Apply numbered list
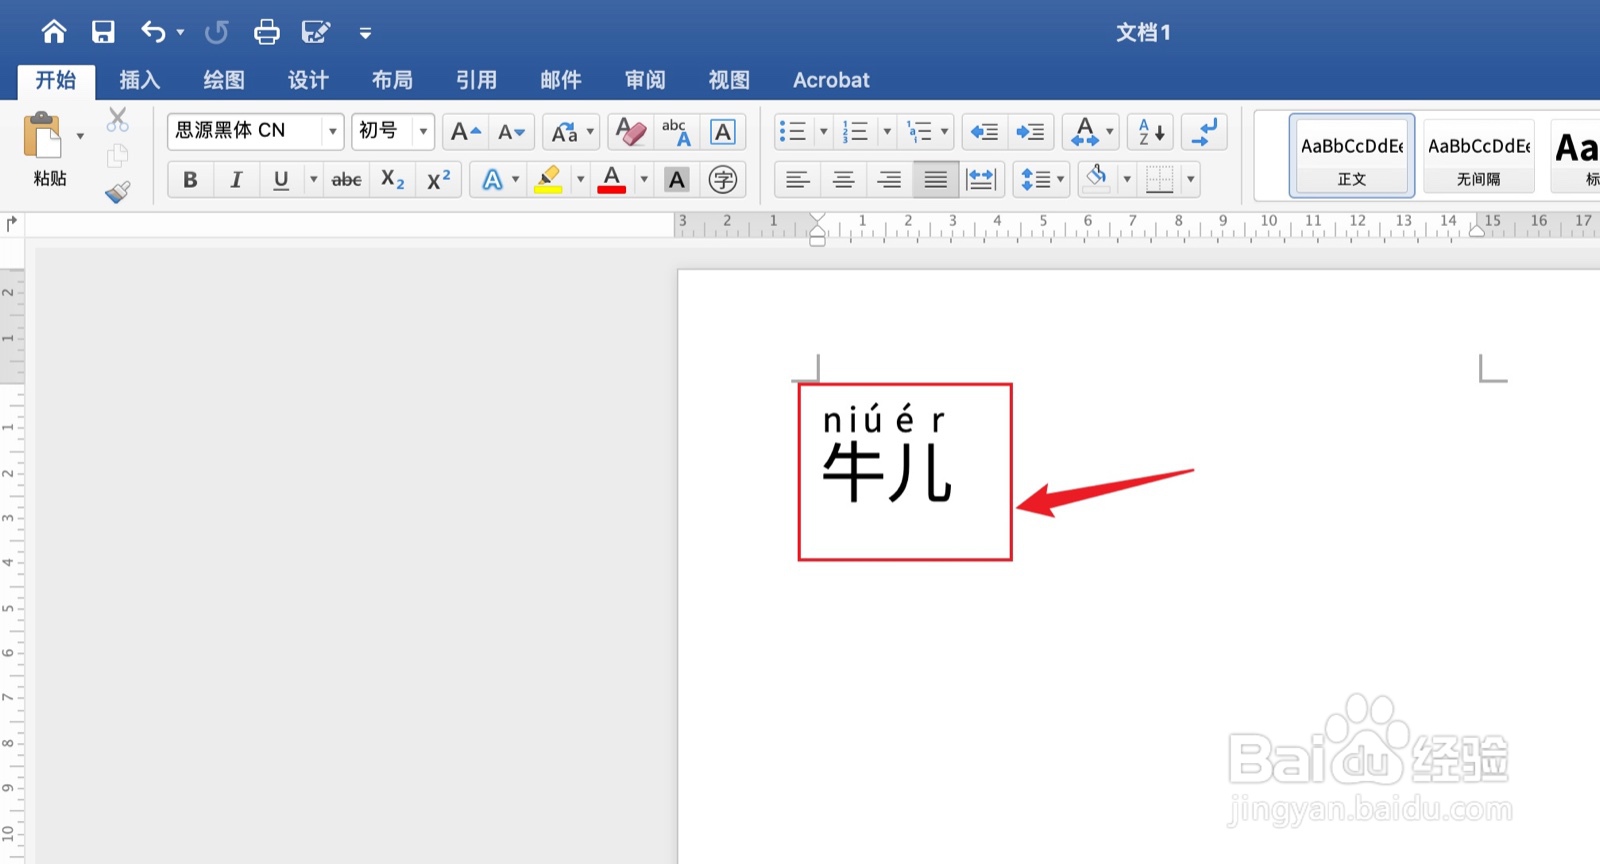The width and height of the screenshot is (1600, 864). pyautogui.click(x=855, y=131)
